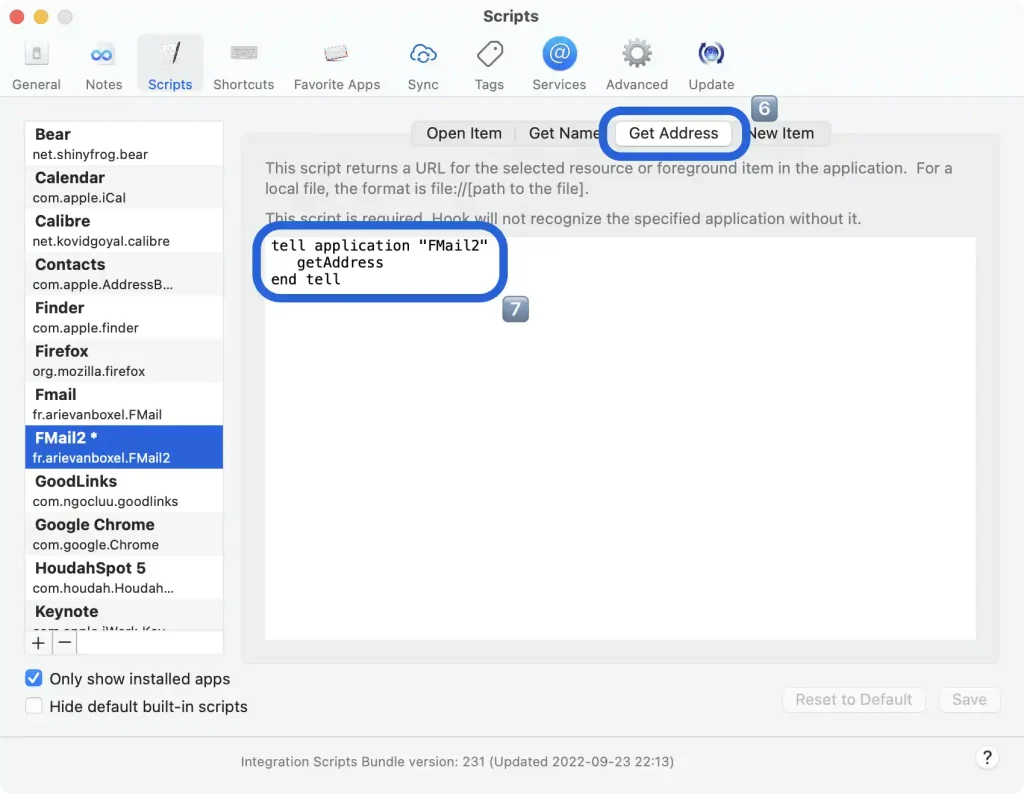Open the Tags preferences pane
Viewport: 1024px width, 794px height.
click(x=489, y=65)
